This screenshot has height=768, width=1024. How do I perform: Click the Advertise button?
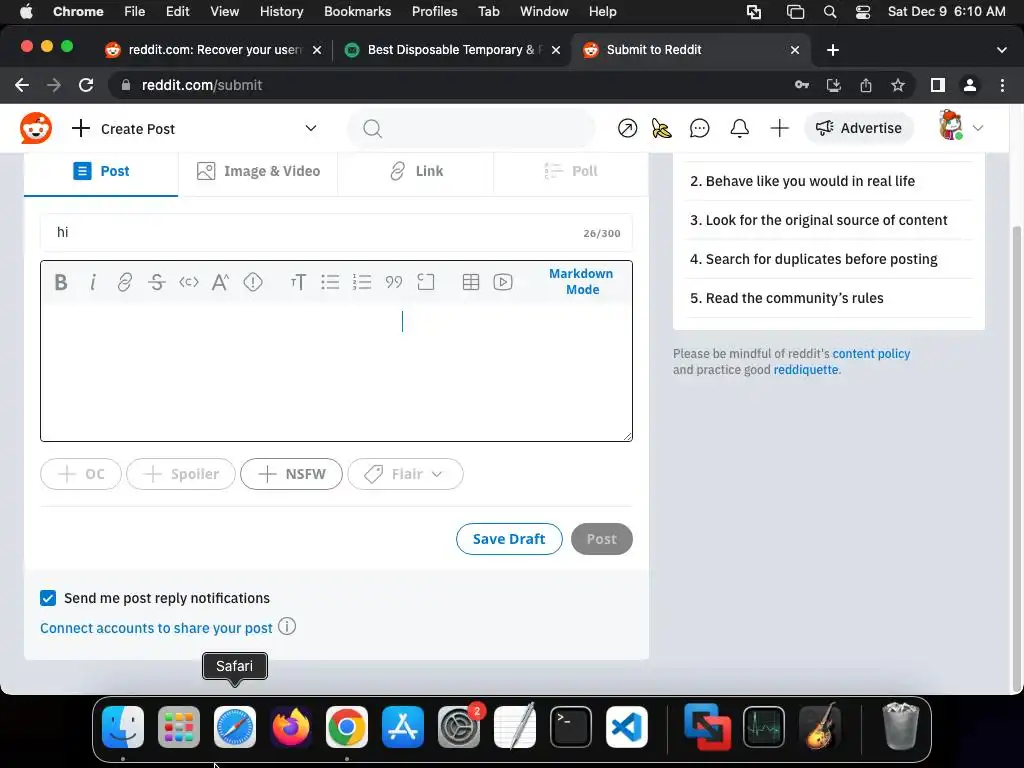pyautogui.click(x=859, y=128)
